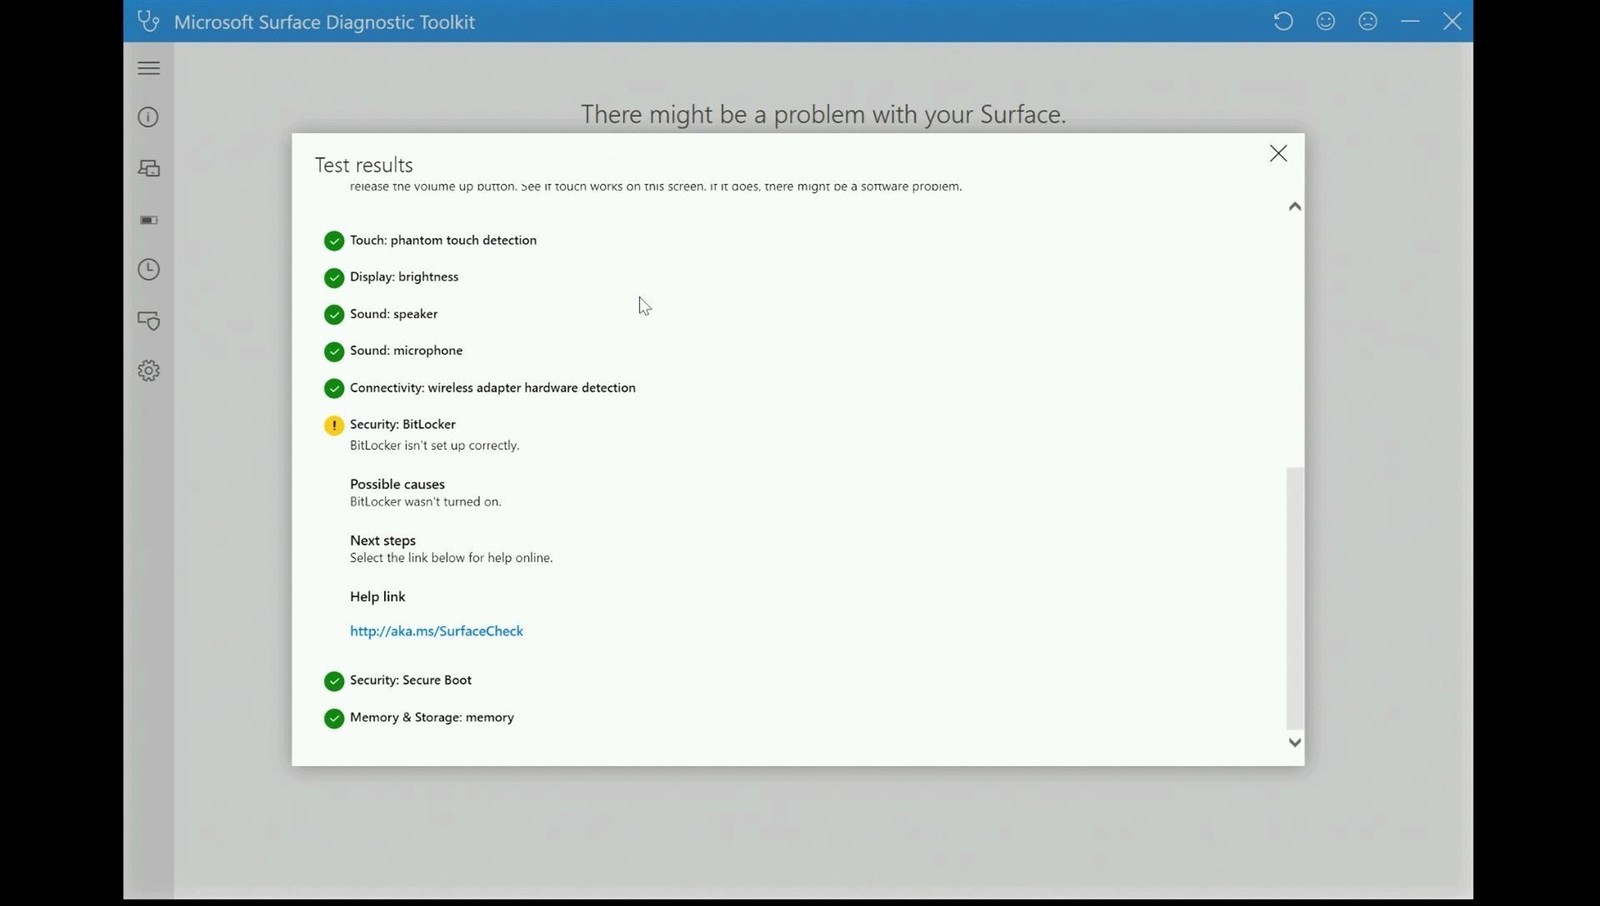
Task: Click green check for Memory & Storage
Action: pyautogui.click(x=334, y=718)
